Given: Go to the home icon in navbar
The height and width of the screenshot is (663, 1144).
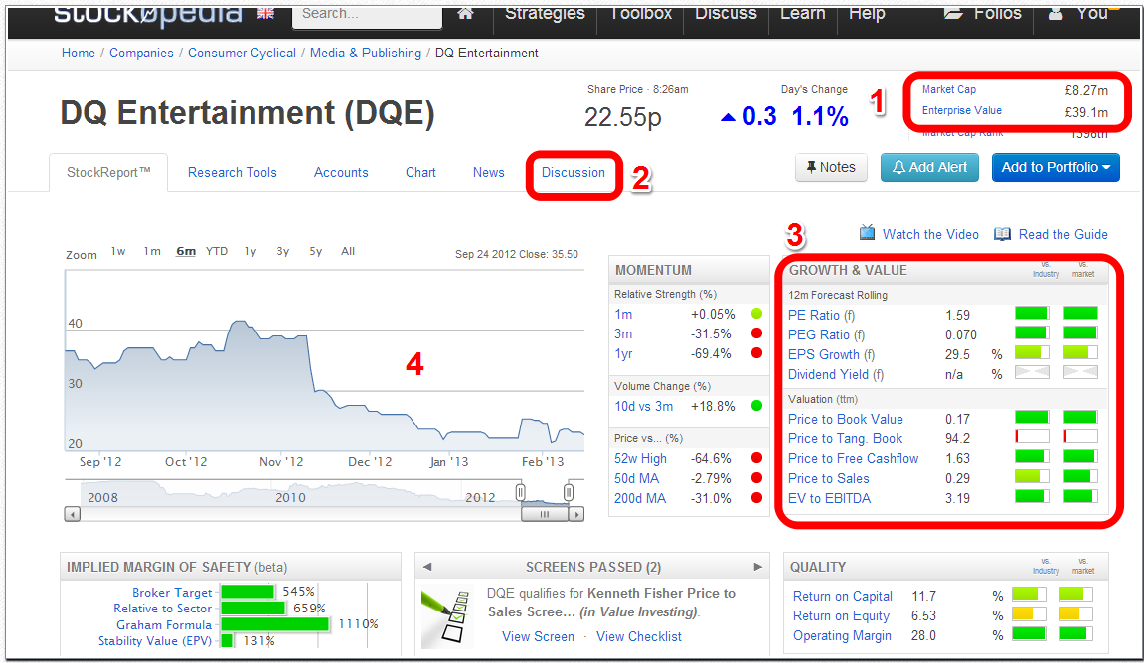Looking at the screenshot, I should click(465, 13).
